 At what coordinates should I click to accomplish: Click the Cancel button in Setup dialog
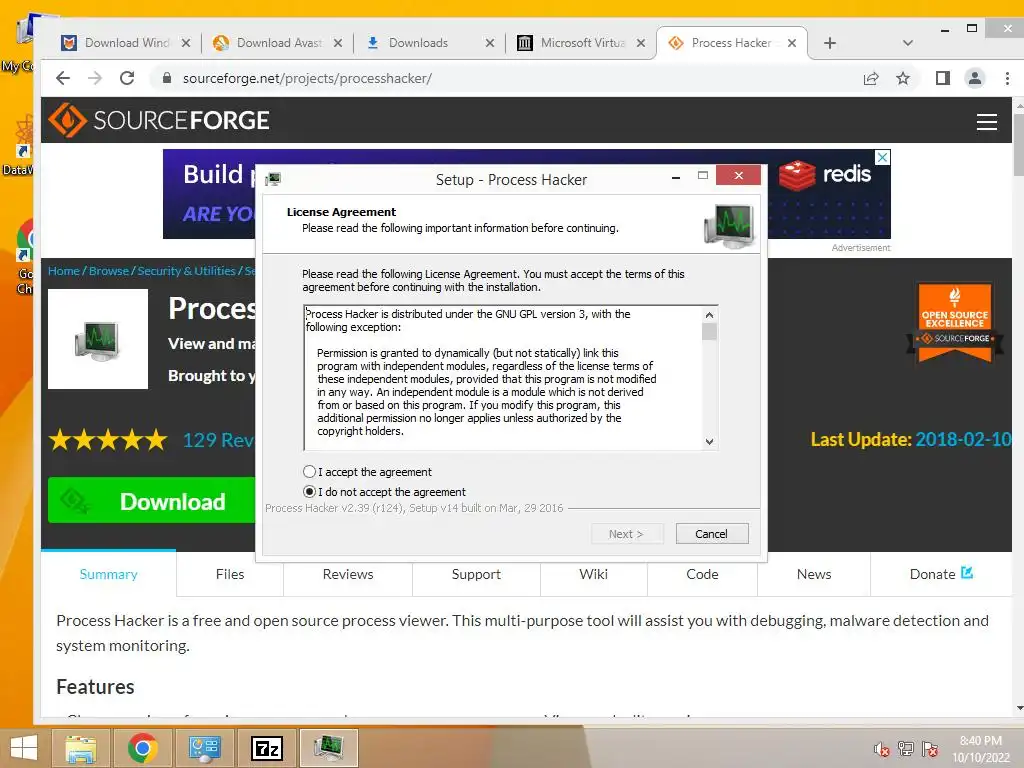click(x=712, y=534)
